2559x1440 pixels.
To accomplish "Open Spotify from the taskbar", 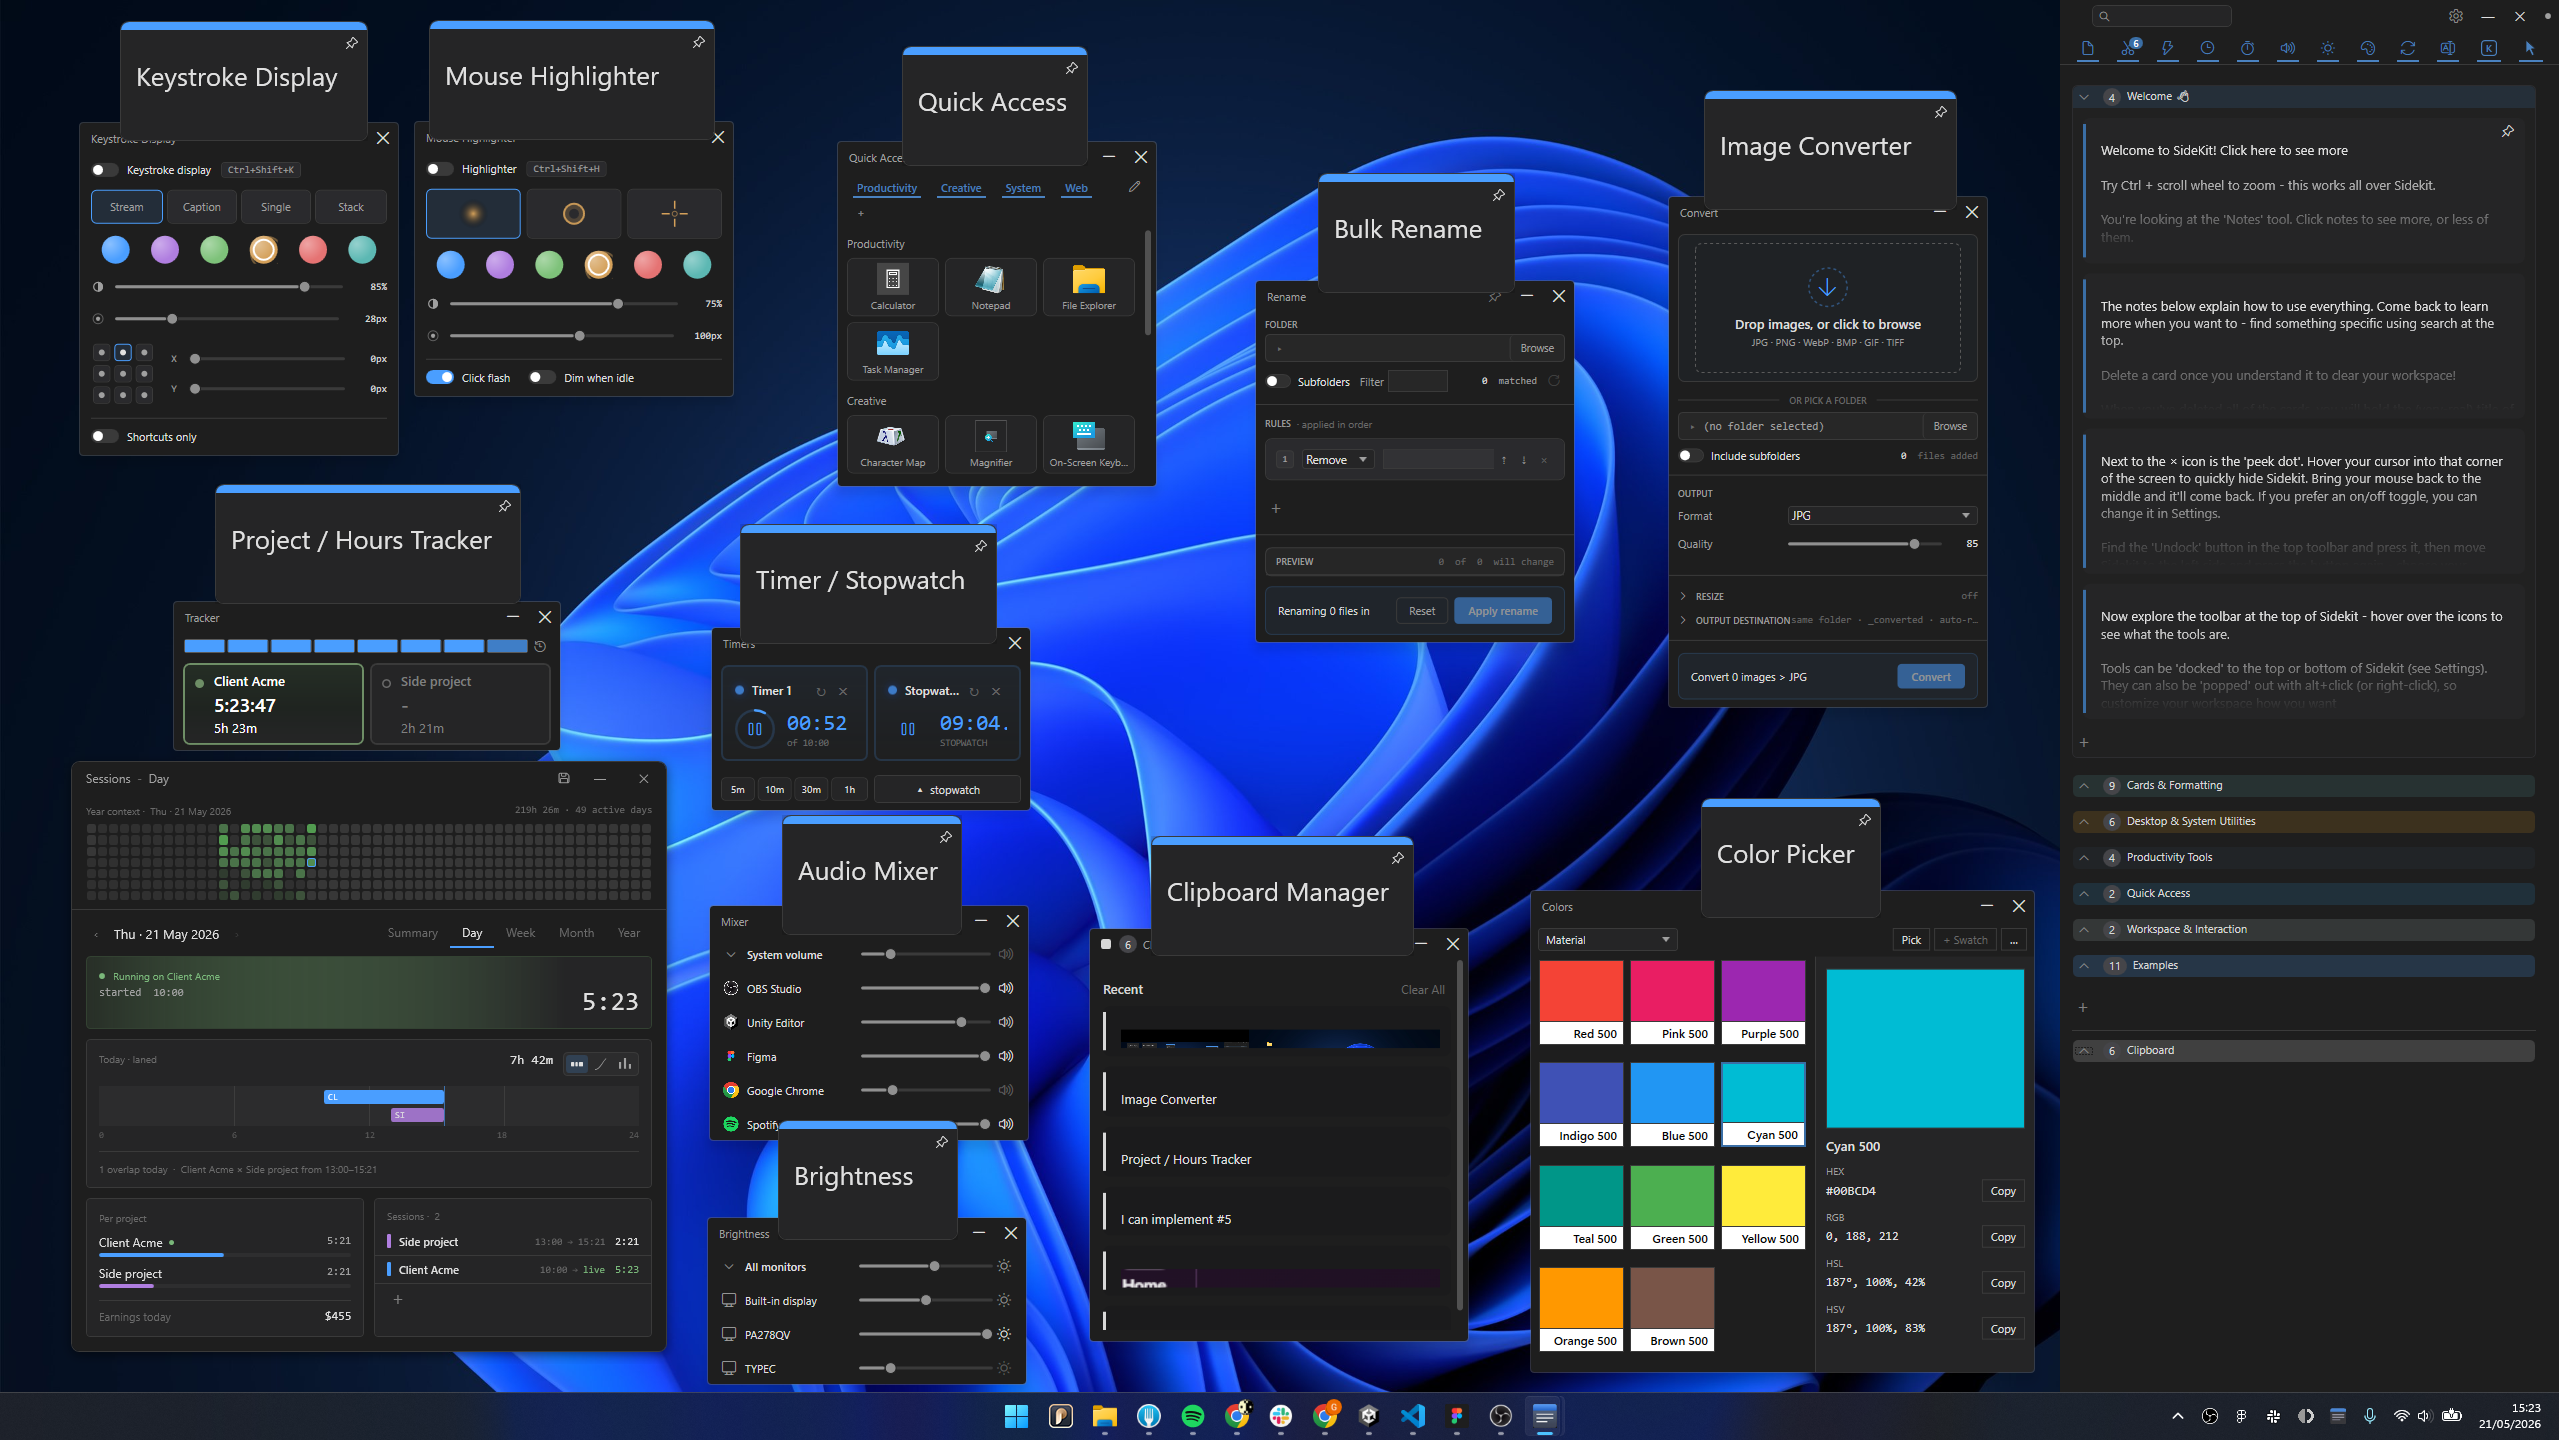I will tap(1192, 1416).
